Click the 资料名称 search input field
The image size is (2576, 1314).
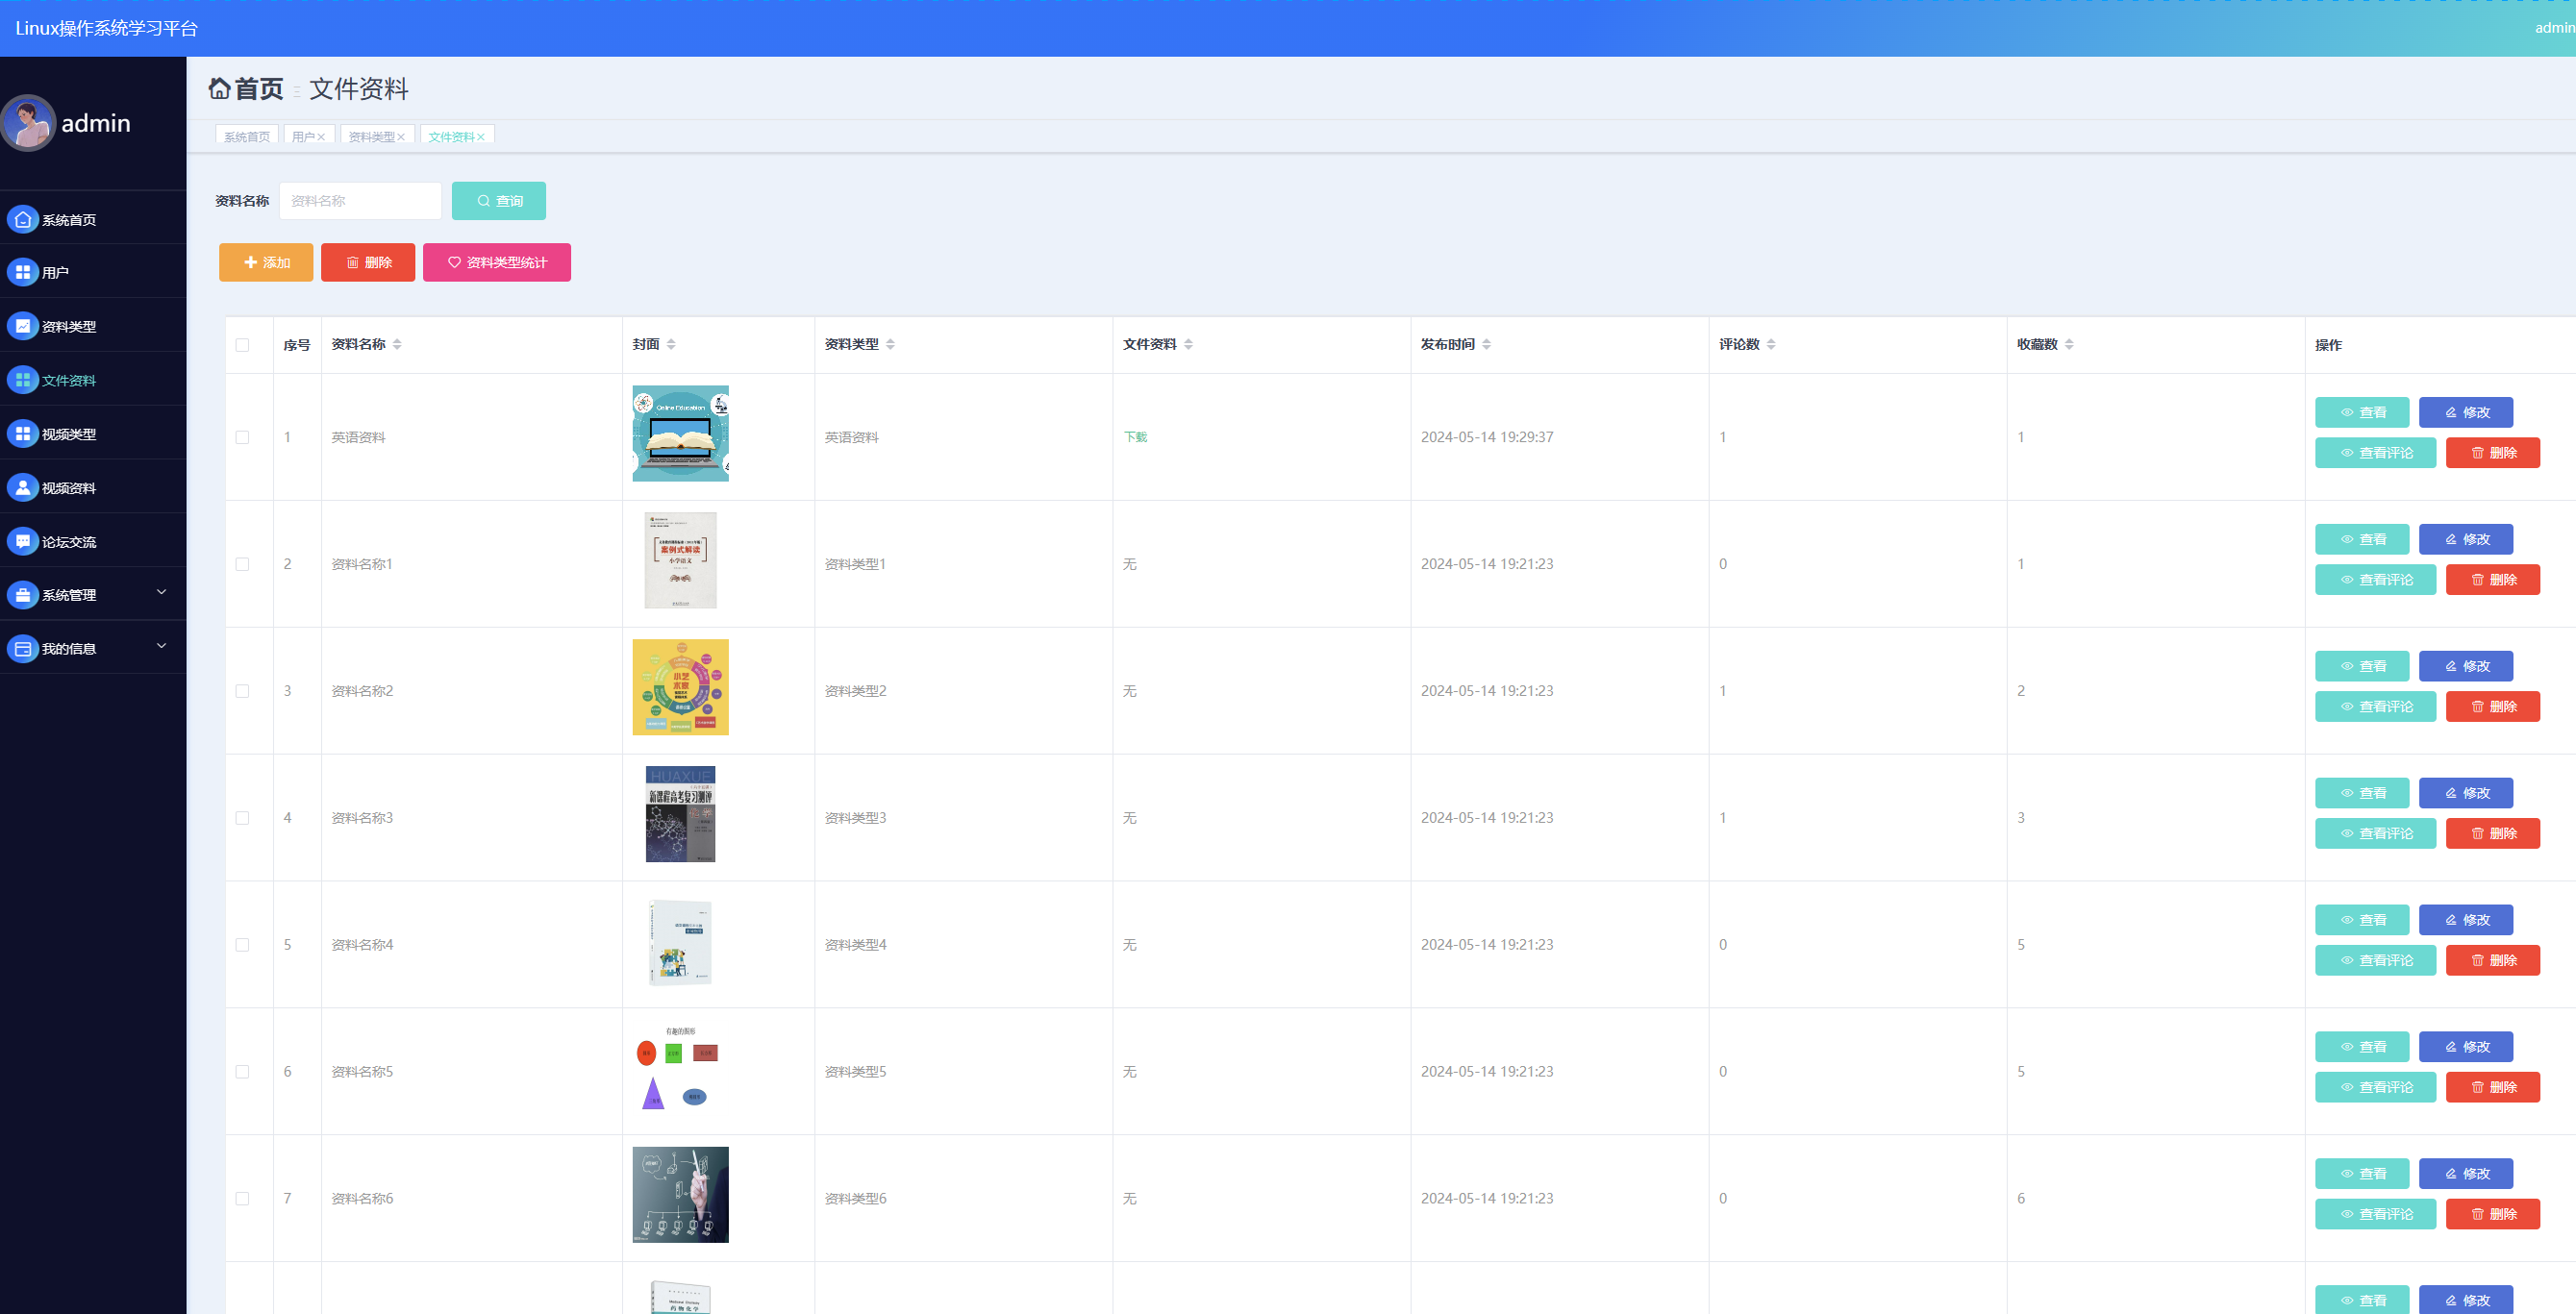360,201
